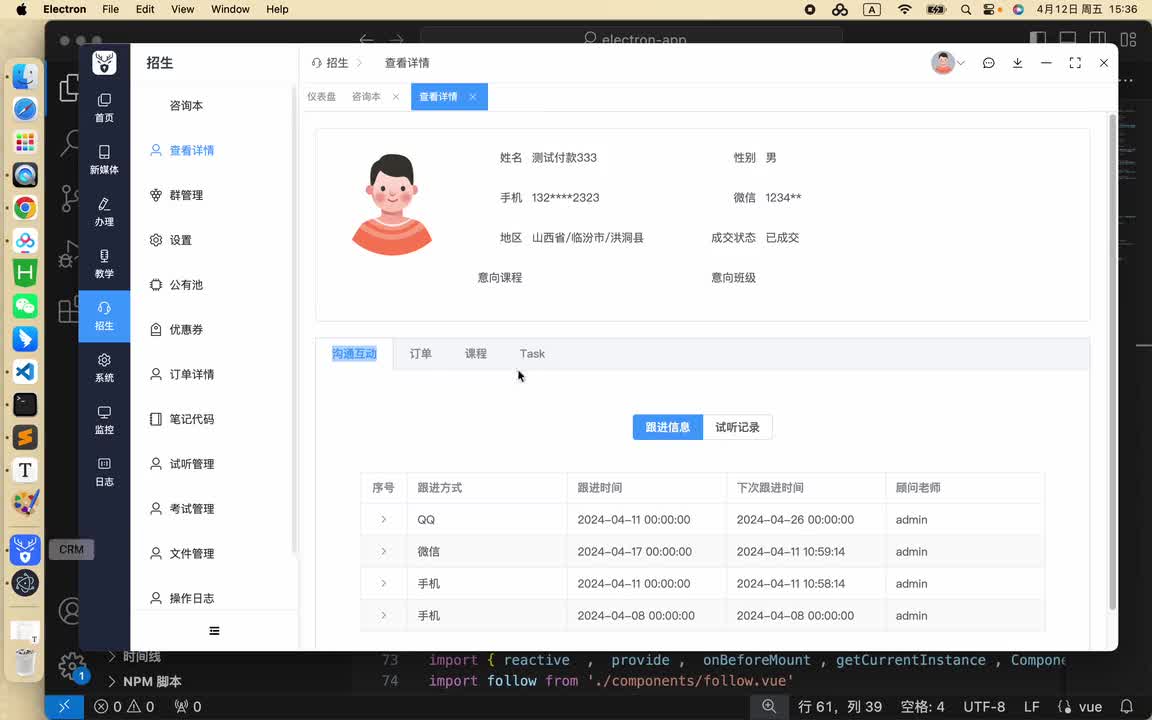Open the 系统 settings module
Screen dimensions: 1152x720
coord(104,368)
